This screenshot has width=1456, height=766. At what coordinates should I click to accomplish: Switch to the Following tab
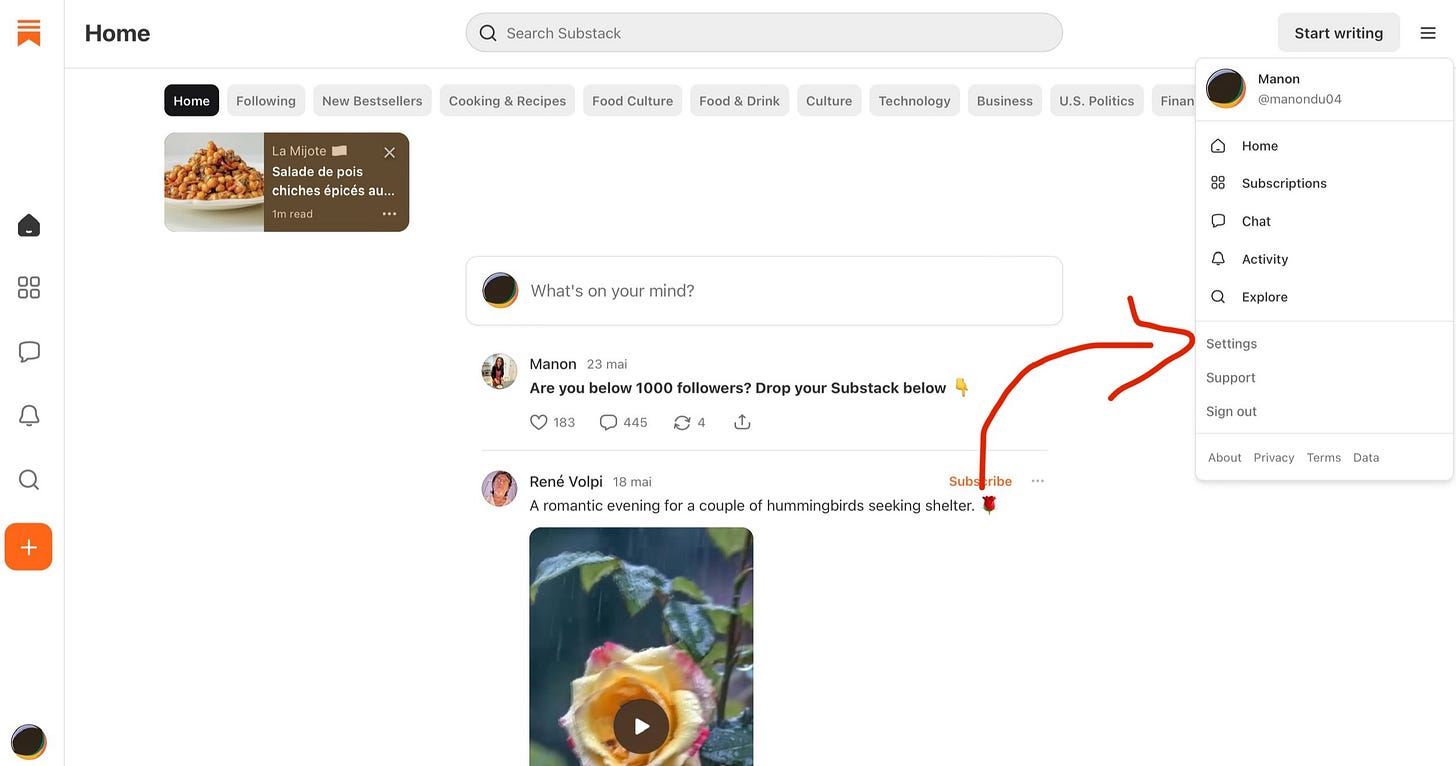point(266,101)
